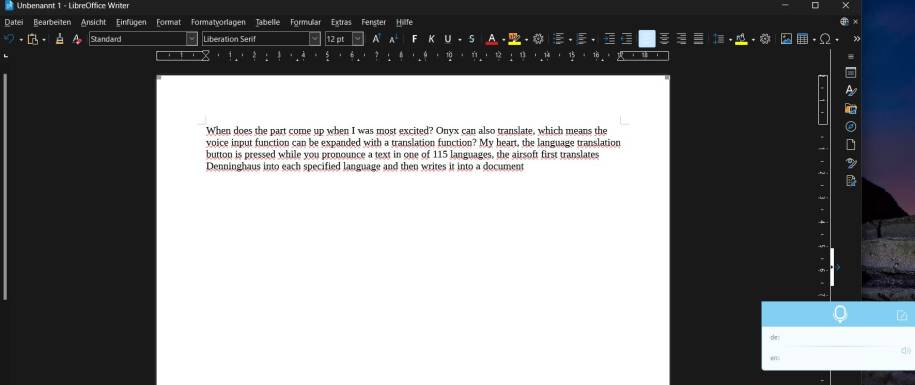Click the speaker icon in the translation widget
The height and width of the screenshot is (385, 915).
point(906,350)
